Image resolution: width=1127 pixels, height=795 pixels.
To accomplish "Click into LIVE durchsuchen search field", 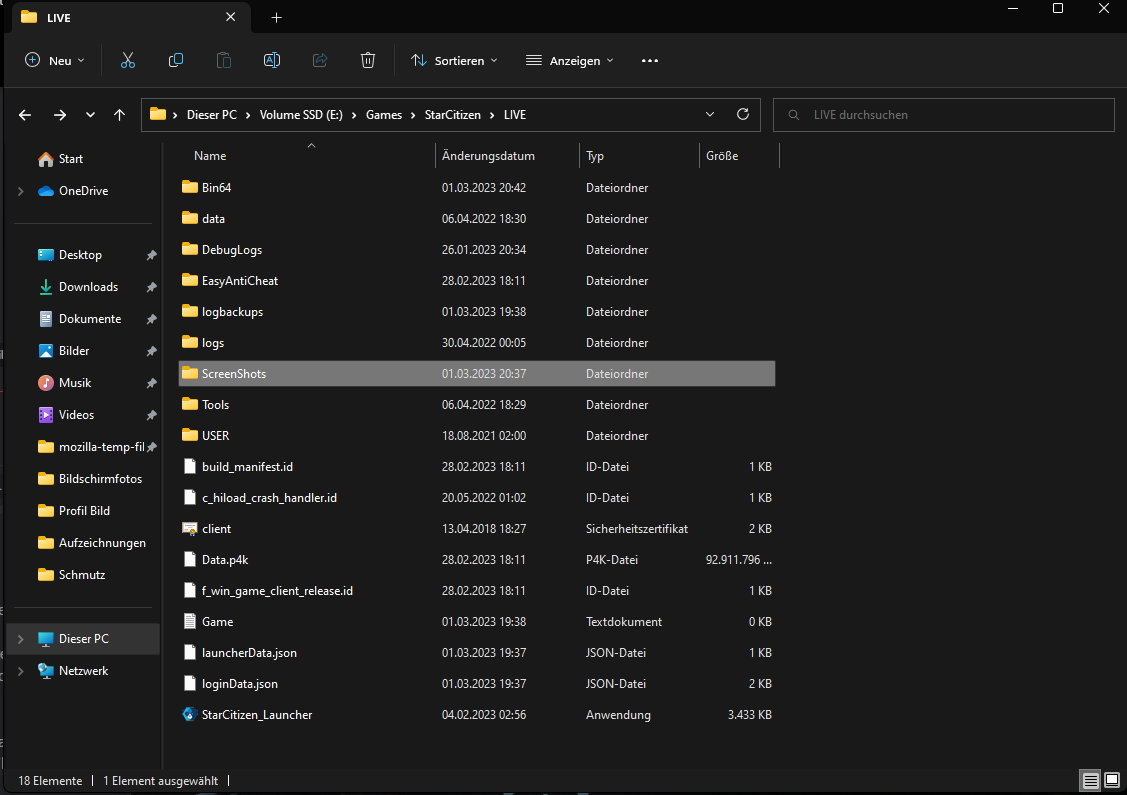I will click(944, 115).
